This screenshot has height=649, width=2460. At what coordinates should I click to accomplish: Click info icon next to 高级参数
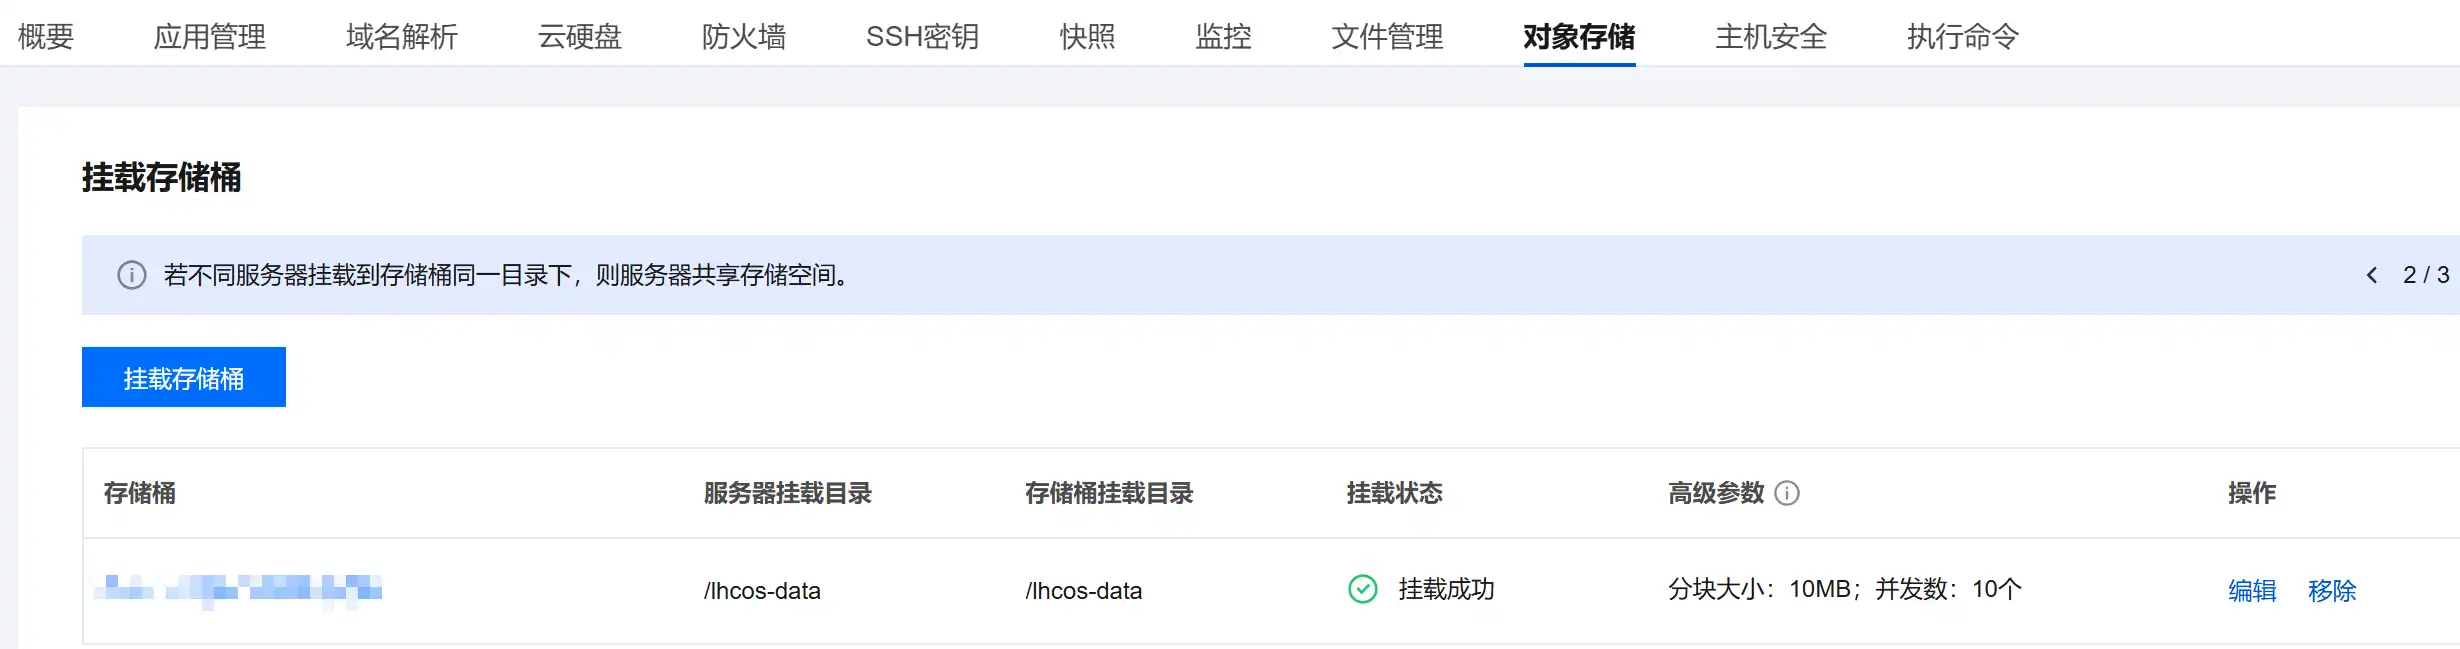pos(1787,493)
